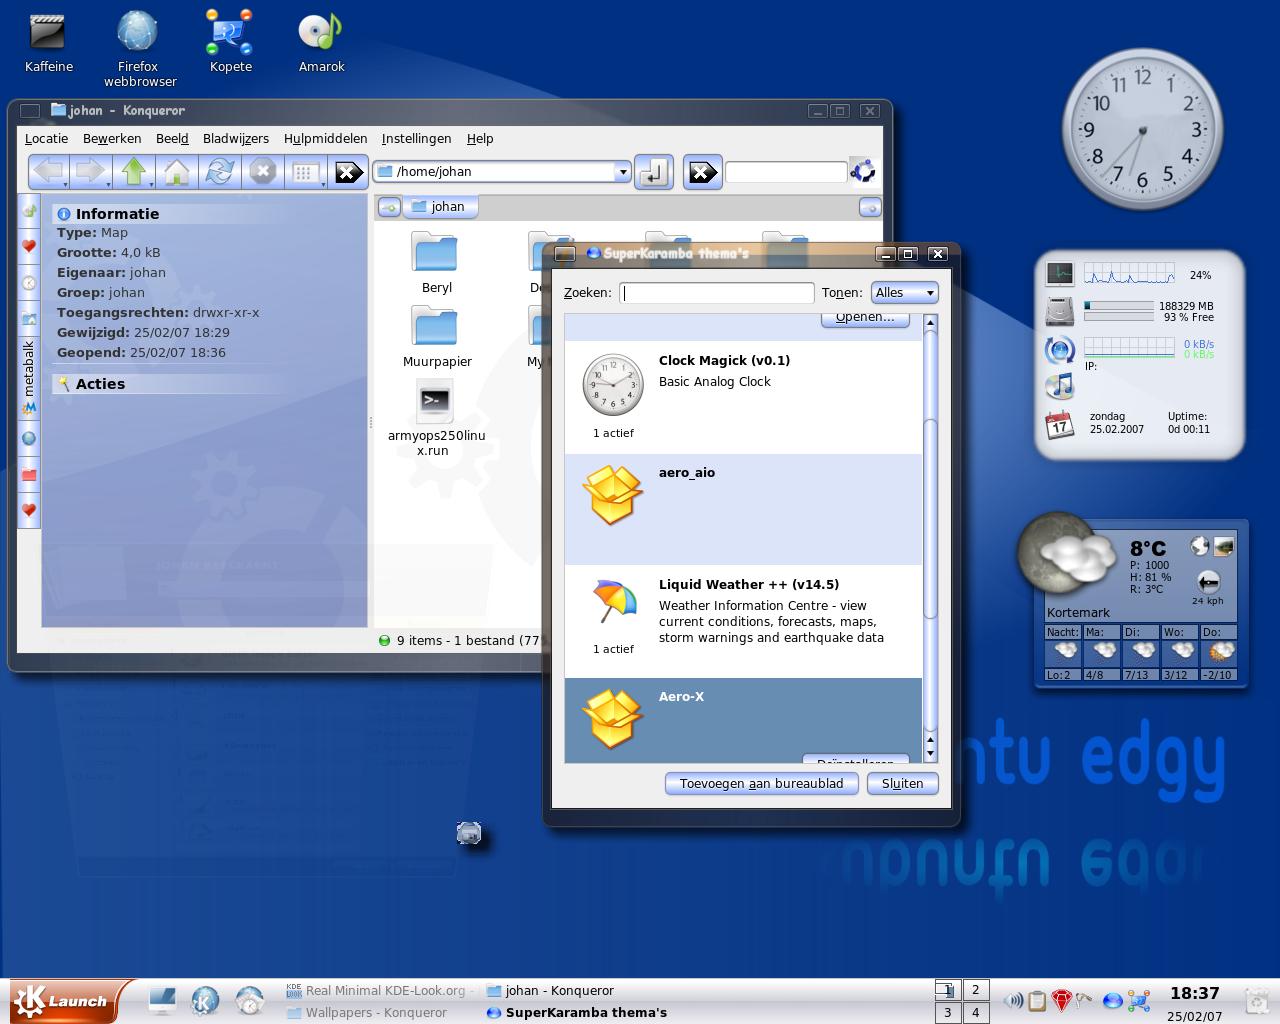Click the analog clock desktop widget
Screen dimensions: 1280x1024
tap(1142, 131)
